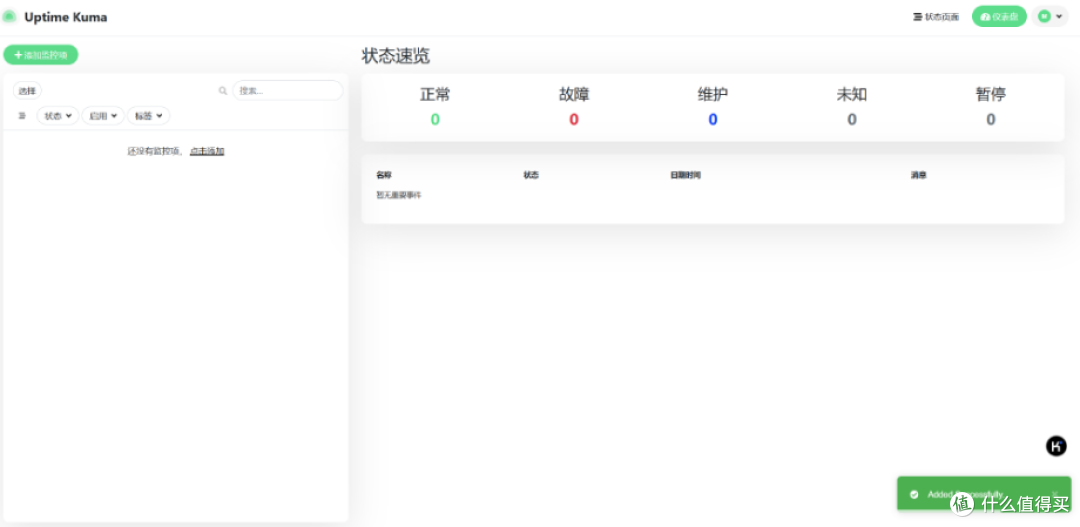Click the 维护 maintenance count value
This screenshot has width=1080, height=527.
[713, 119]
